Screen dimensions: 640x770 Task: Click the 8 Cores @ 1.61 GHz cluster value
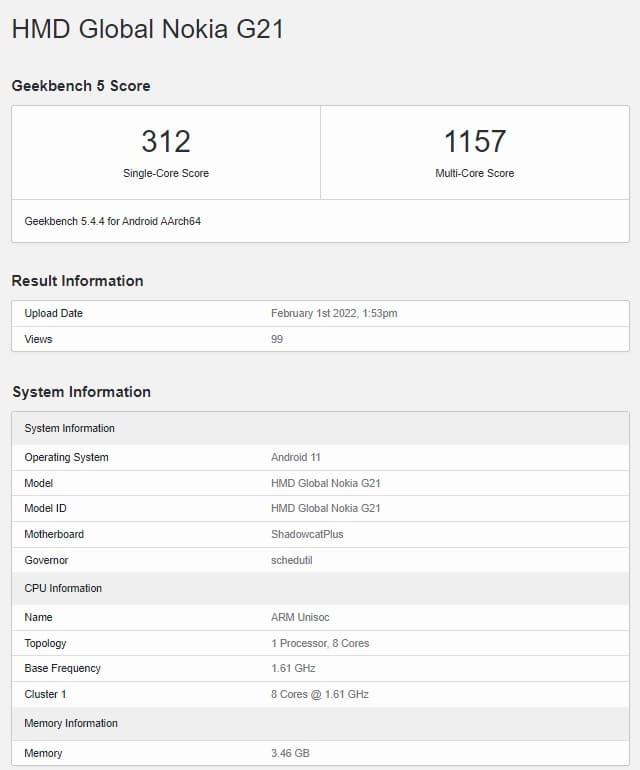point(321,694)
